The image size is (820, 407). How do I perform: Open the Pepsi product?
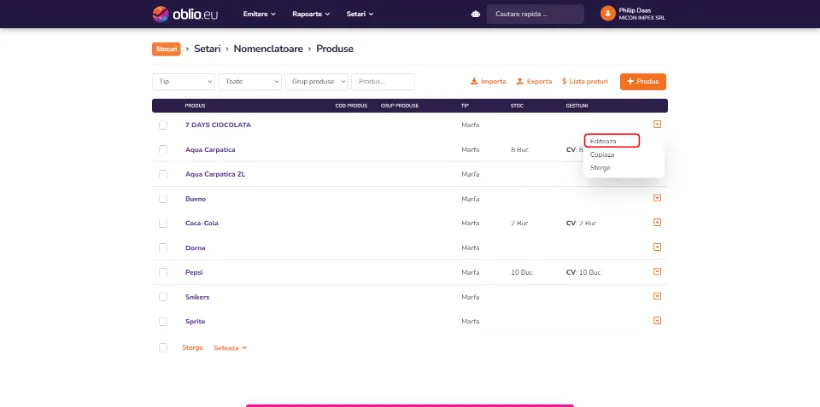coord(194,273)
